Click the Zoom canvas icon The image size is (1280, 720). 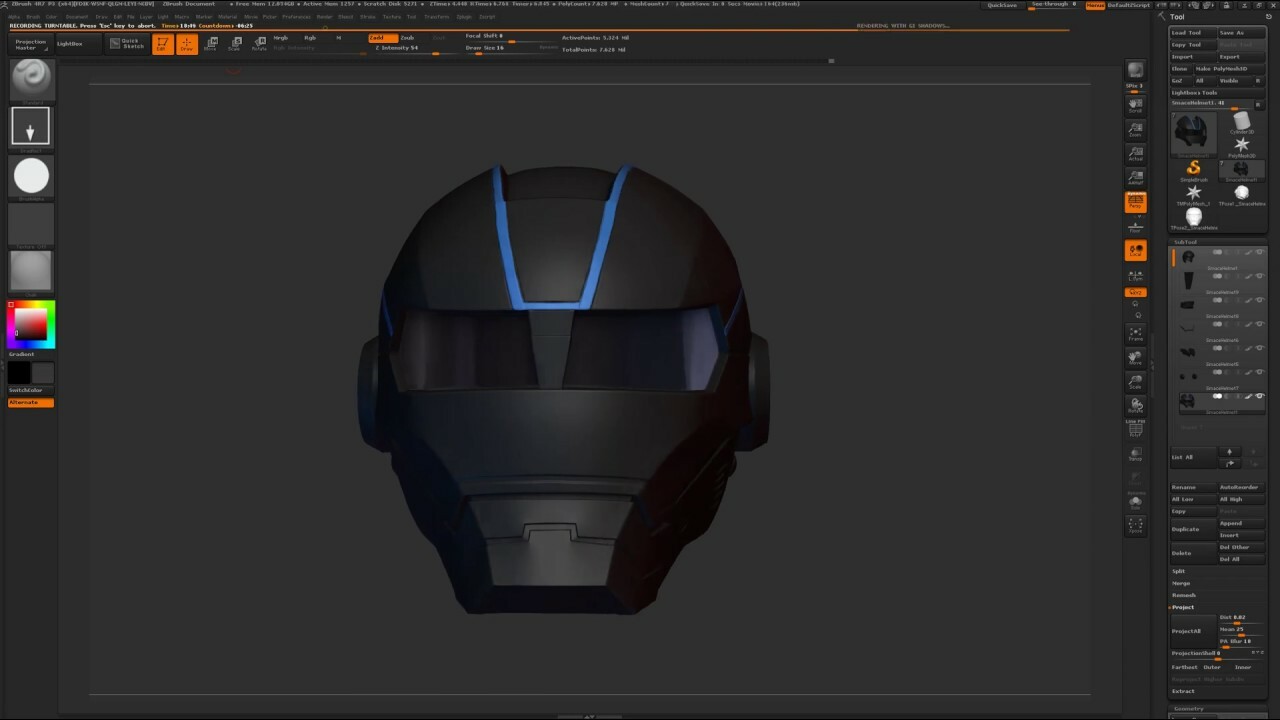click(x=1135, y=129)
